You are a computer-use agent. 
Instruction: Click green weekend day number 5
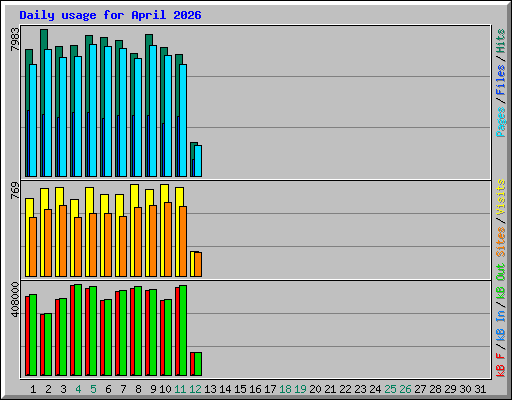coord(93,389)
